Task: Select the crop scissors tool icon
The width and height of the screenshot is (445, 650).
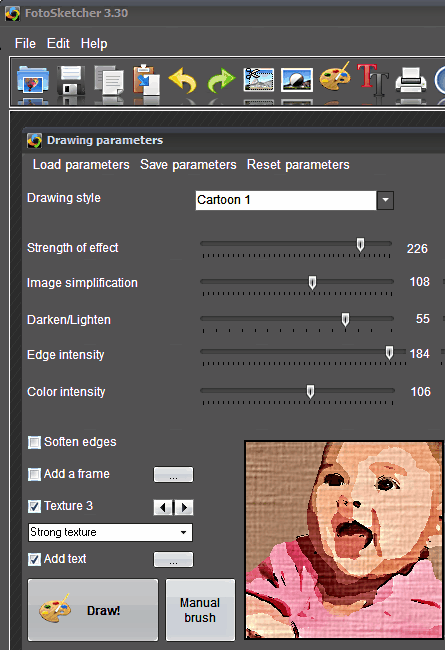Action: (259, 80)
